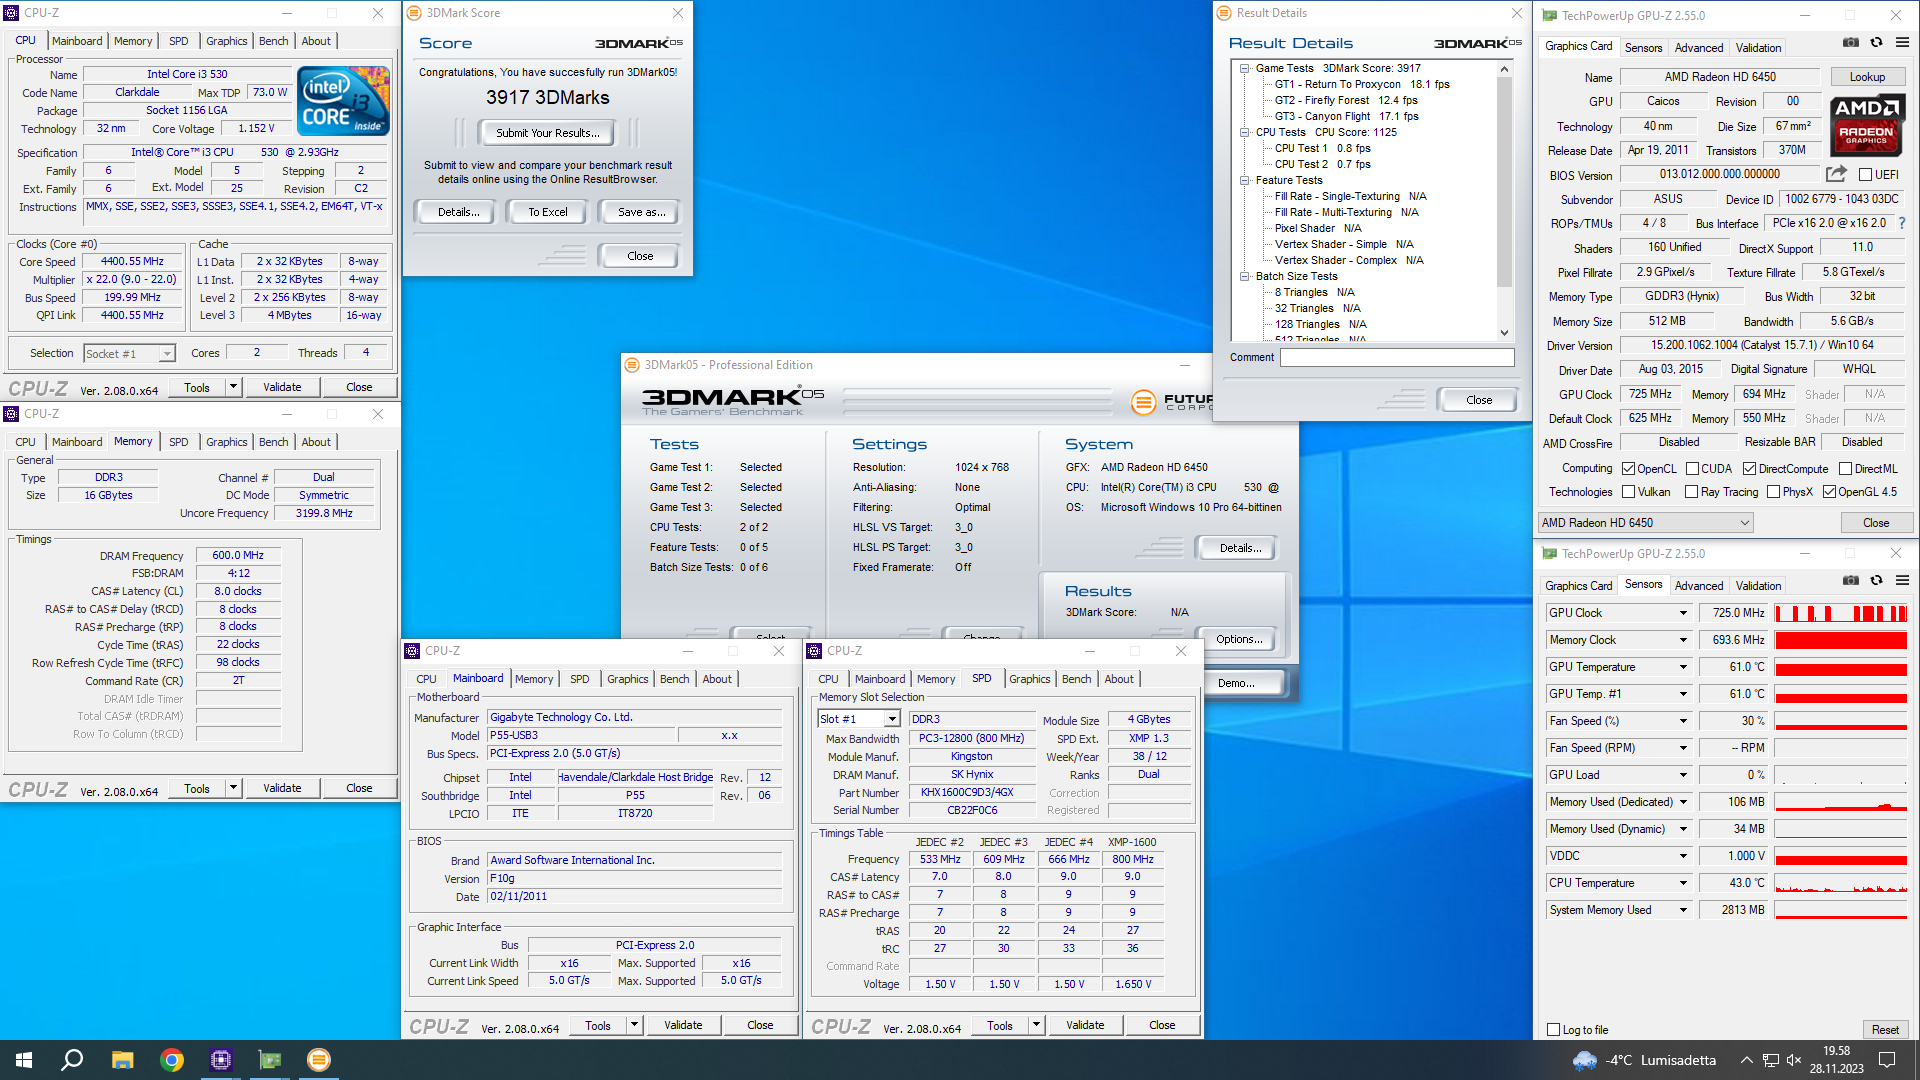
Task: Open hamburger menu in GPU-Z Sensors window
Action: (1902, 581)
